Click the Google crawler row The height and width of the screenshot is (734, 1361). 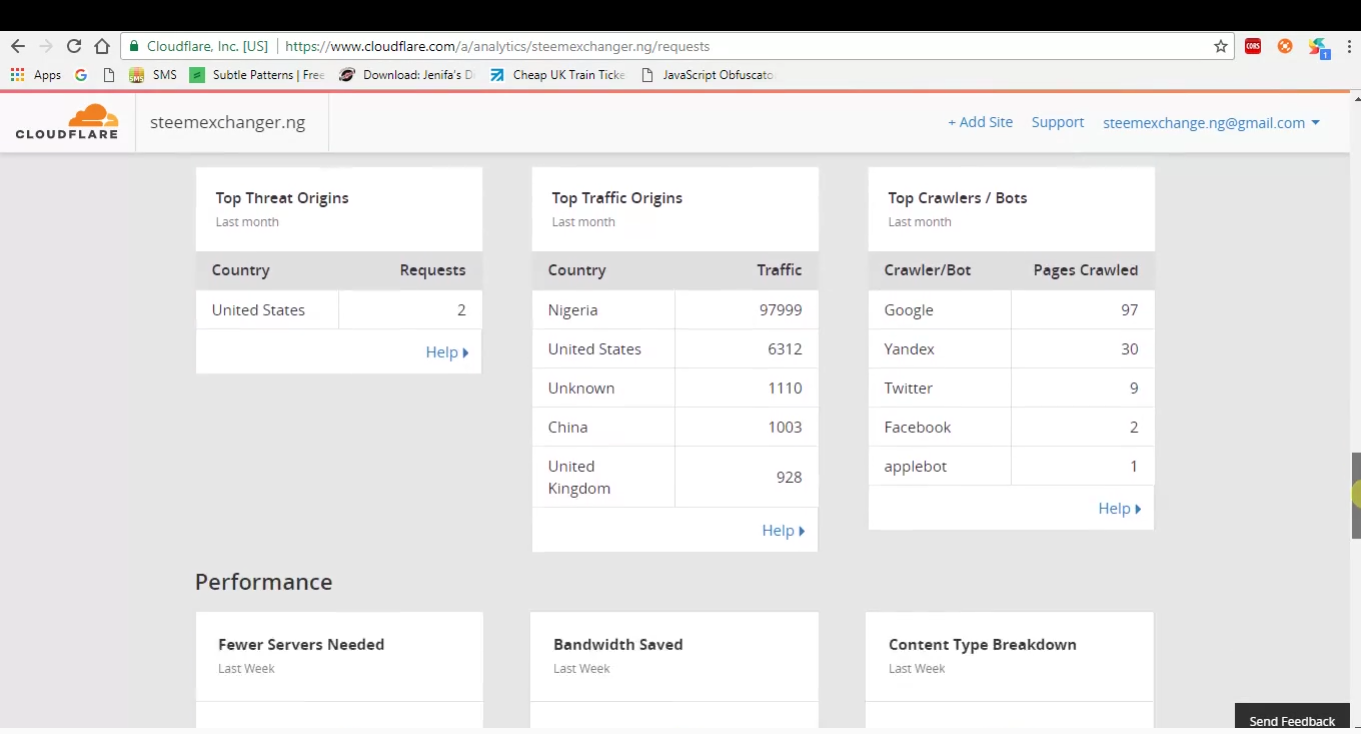tap(1011, 310)
